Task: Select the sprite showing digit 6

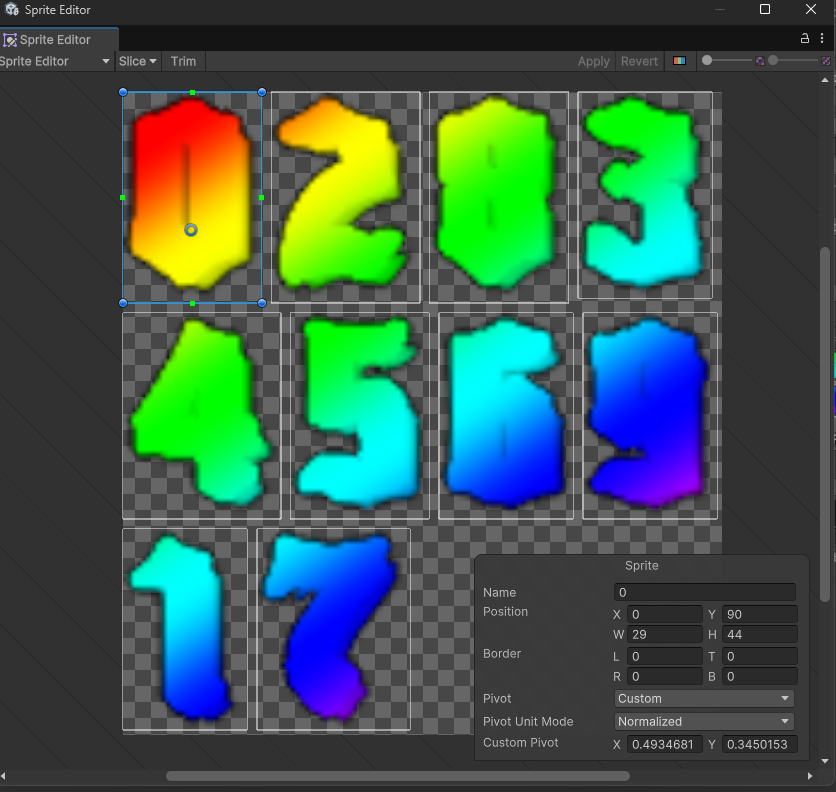Action: coord(506,415)
